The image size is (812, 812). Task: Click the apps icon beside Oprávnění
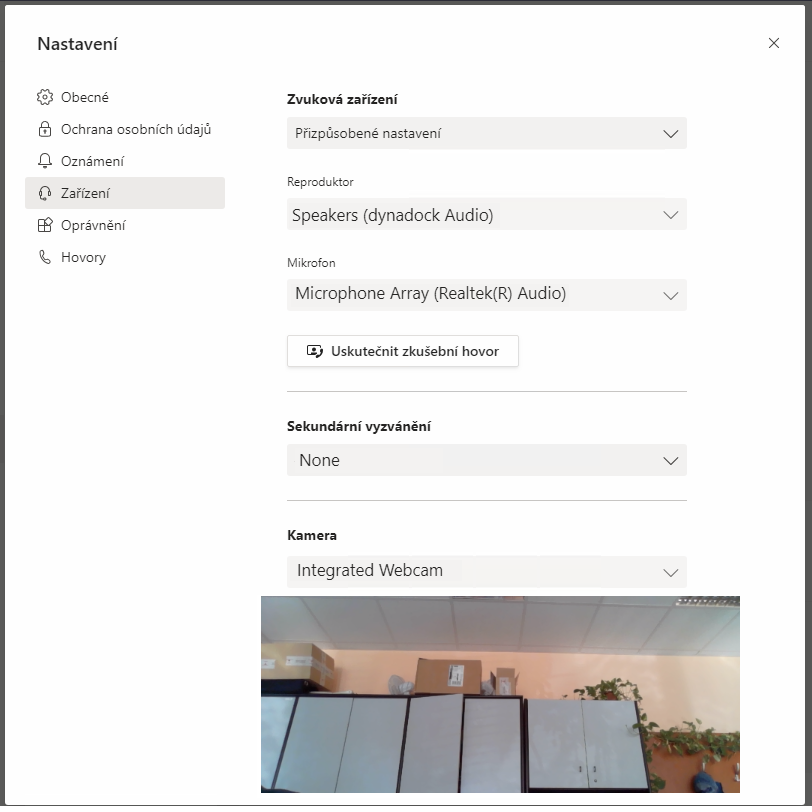click(x=45, y=225)
